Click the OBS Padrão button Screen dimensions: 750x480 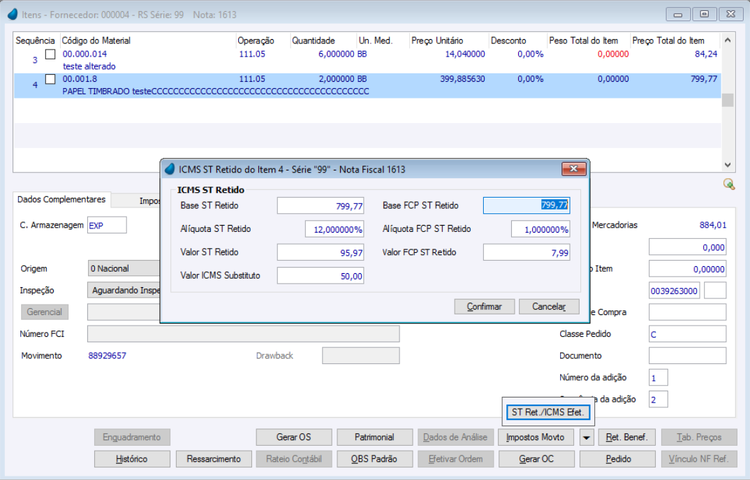(375, 459)
